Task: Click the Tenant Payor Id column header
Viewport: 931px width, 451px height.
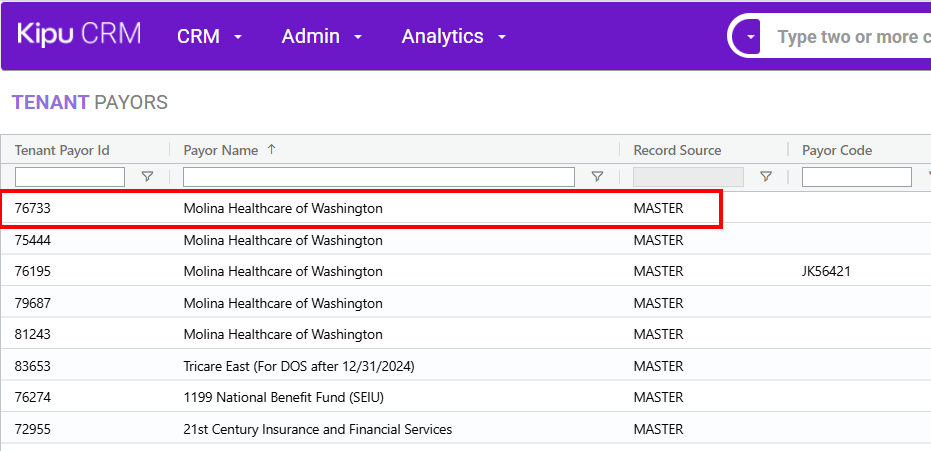Action: pyautogui.click(x=62, y=150)
